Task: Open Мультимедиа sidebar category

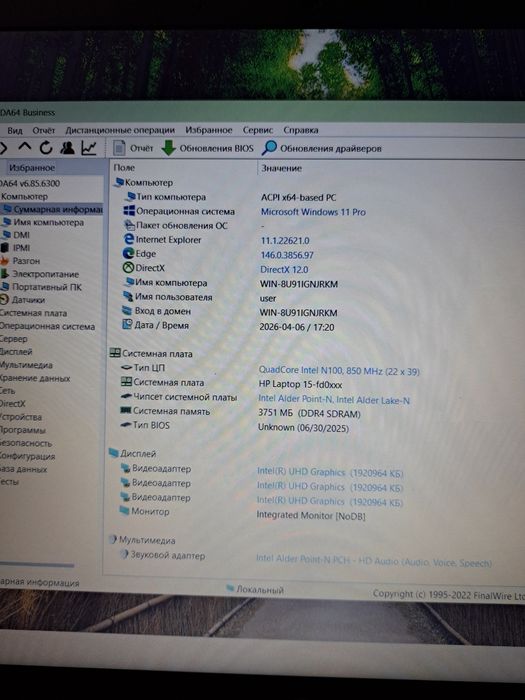Action: click(x=26, y=365)
